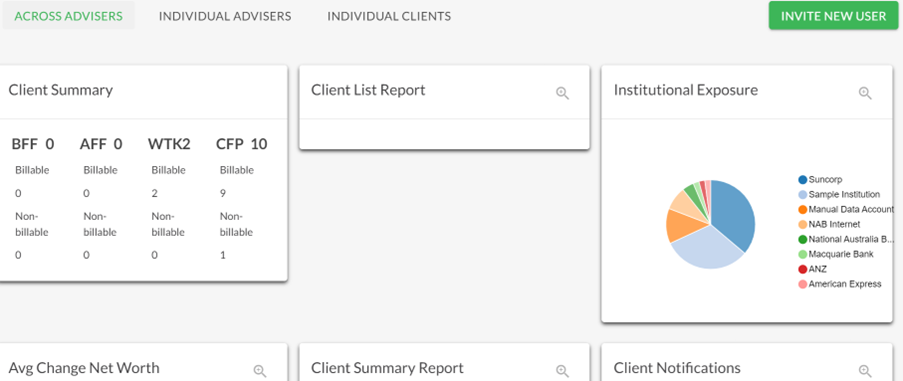Click the ANZ legend label
903x381 pixels.
click(x=817, y=269)
